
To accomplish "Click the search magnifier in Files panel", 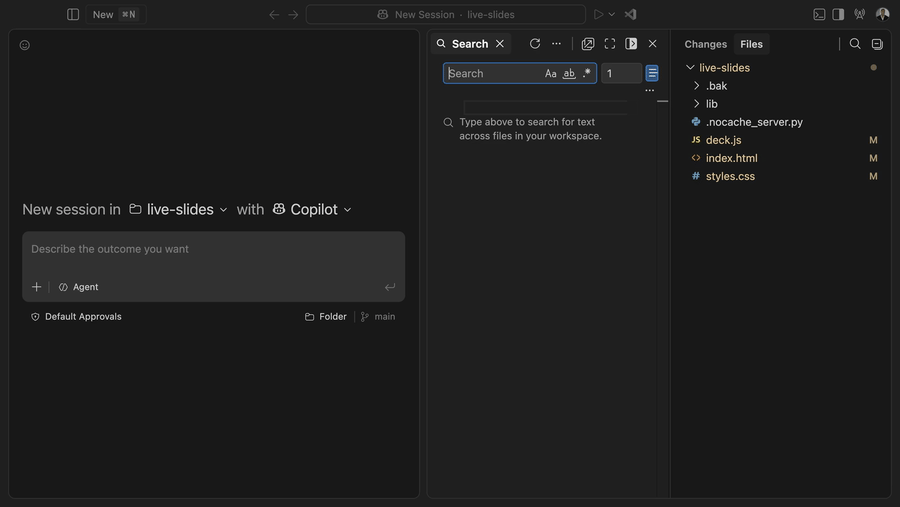I will point(855,44).
